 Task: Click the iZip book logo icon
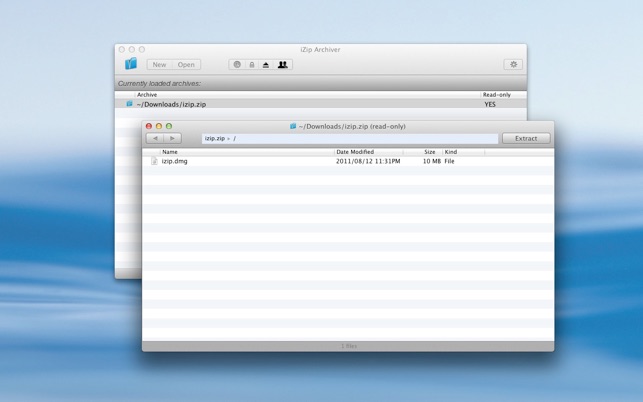coord(131,64)
